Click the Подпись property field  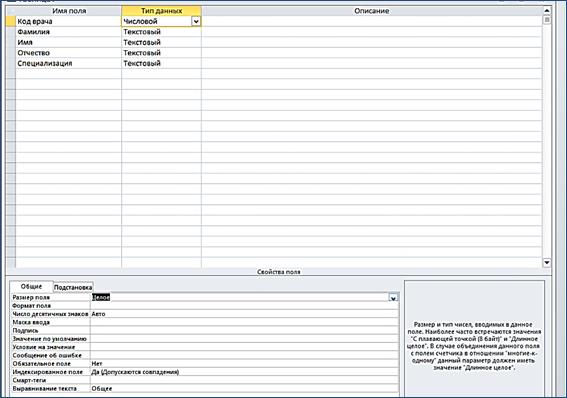pos(244,331)
